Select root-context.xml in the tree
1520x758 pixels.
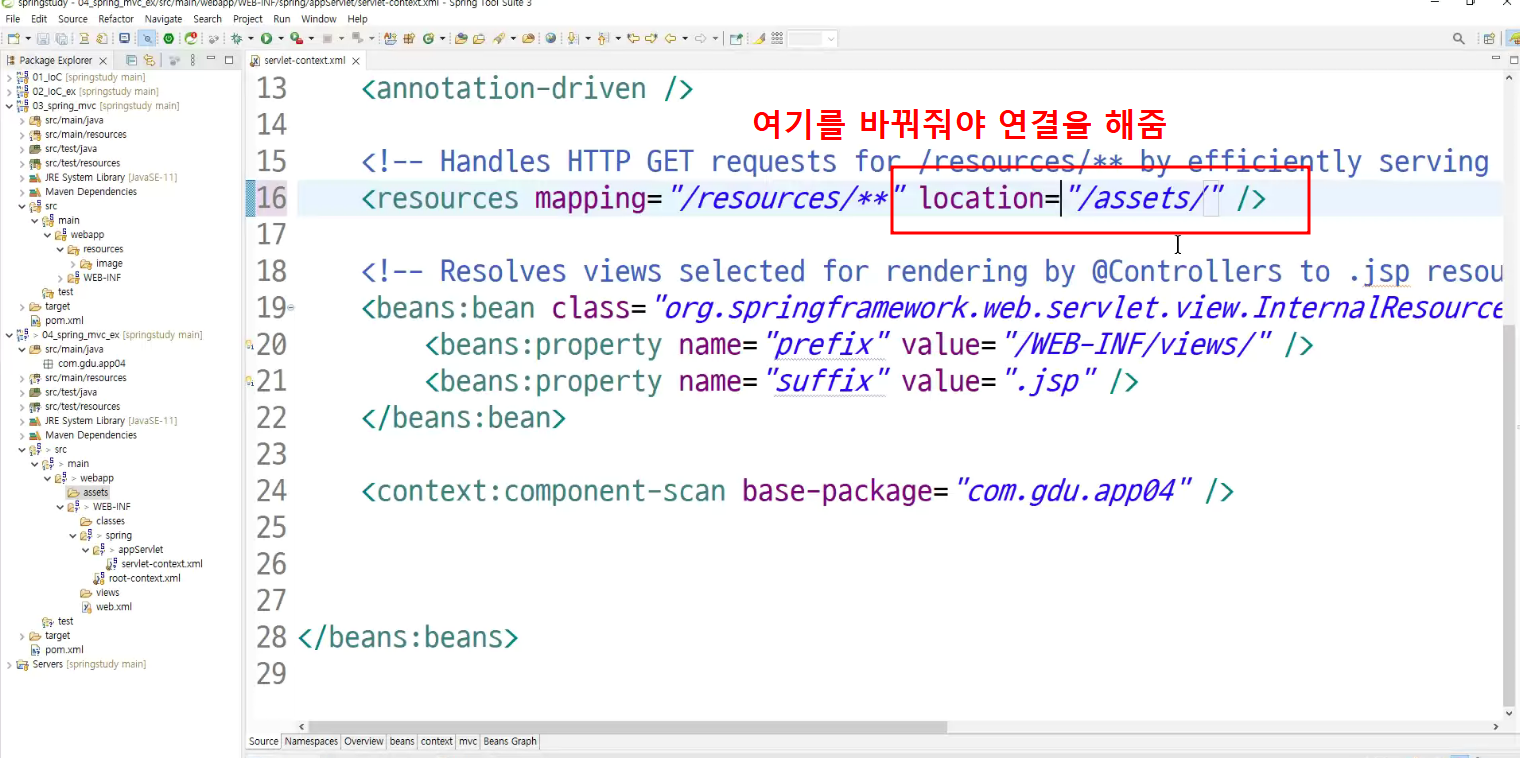point(138,578)
